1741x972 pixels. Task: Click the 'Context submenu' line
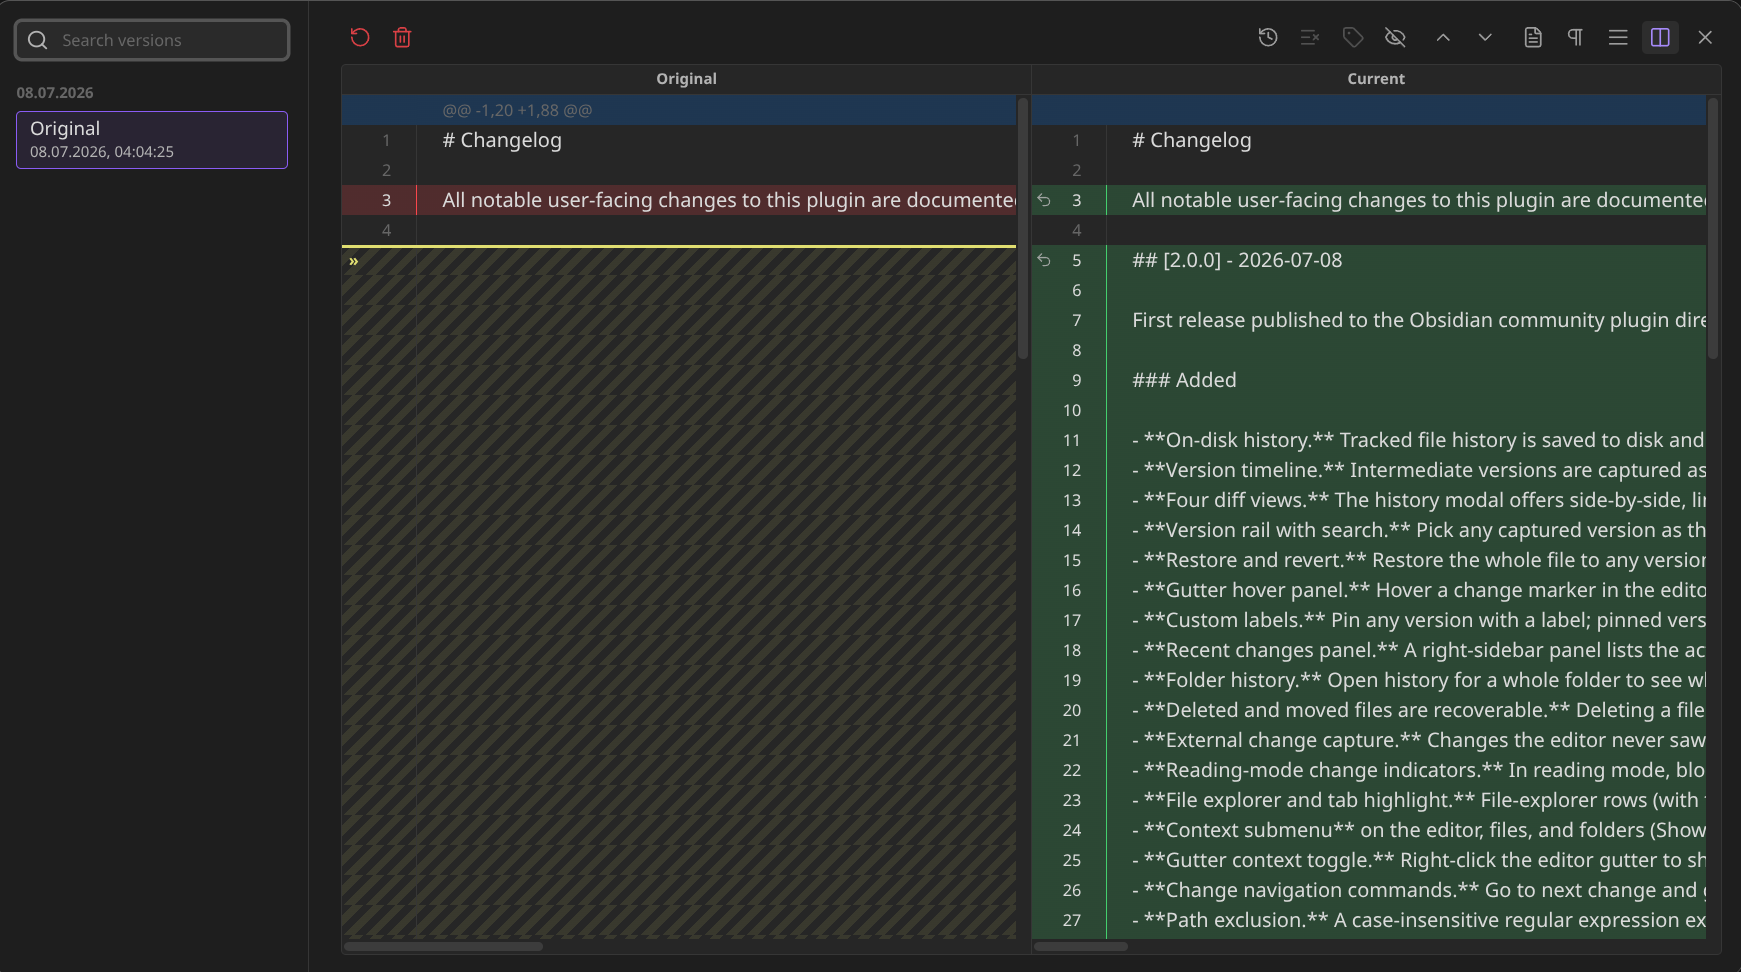[1369, 830]
